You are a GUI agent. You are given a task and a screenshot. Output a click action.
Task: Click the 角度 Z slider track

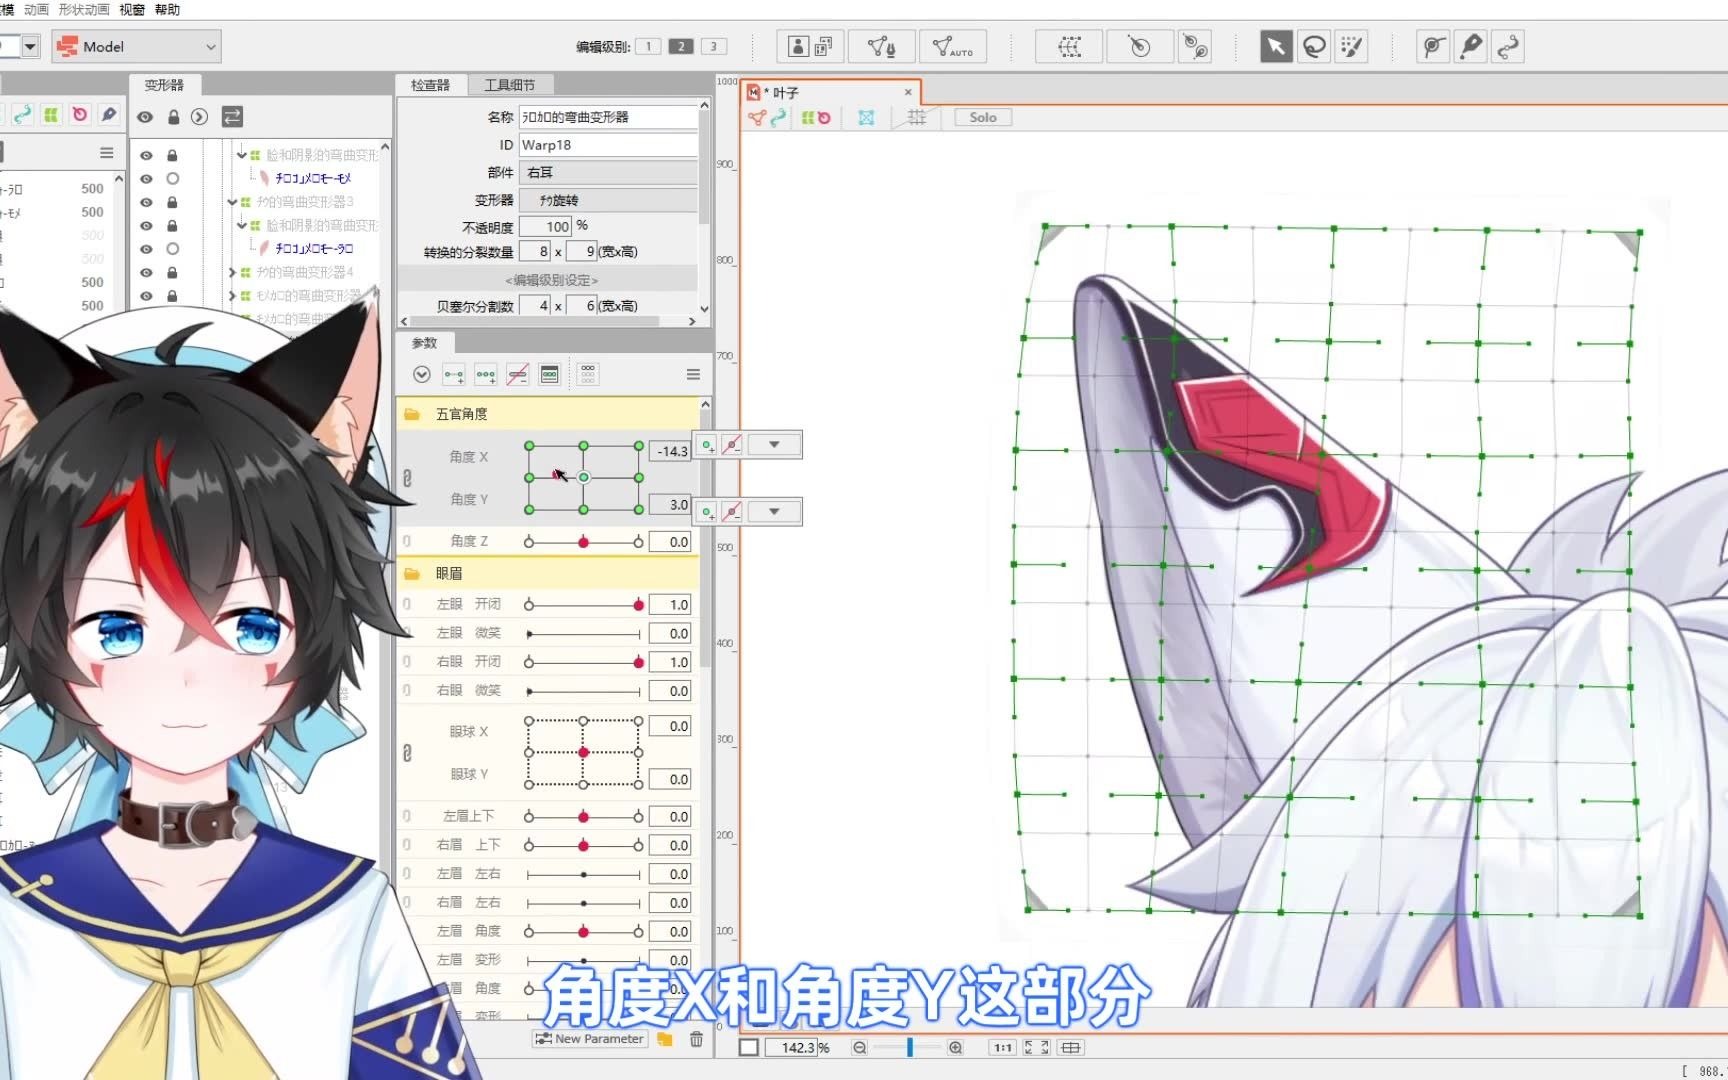tap(584, 542)
